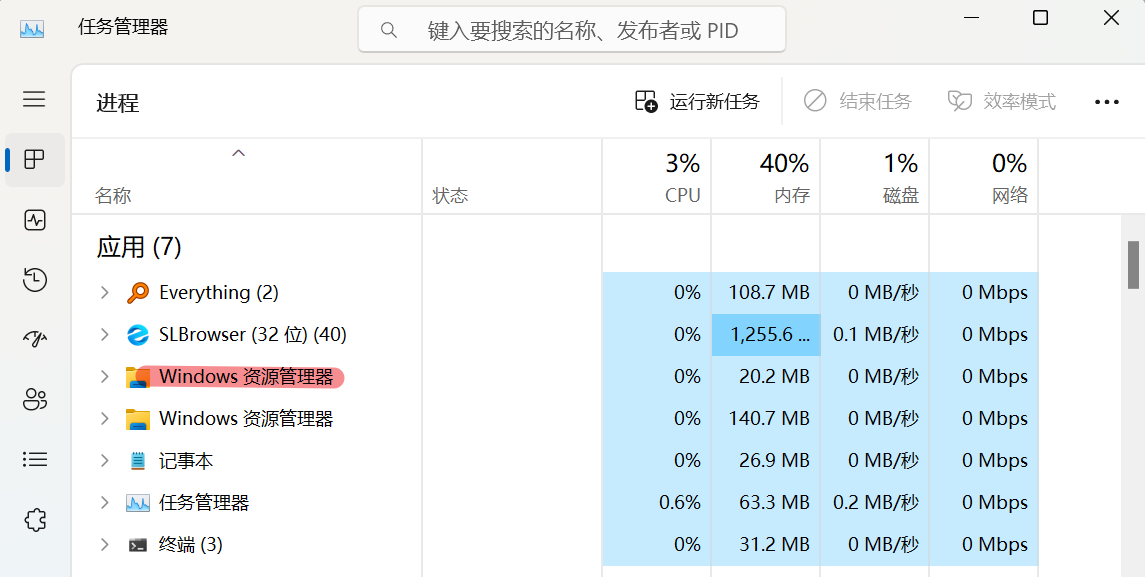1145x577 pixels.
Task: Select the SLBrowser (32 位) (40) name
Action: [x=253, y=335]
